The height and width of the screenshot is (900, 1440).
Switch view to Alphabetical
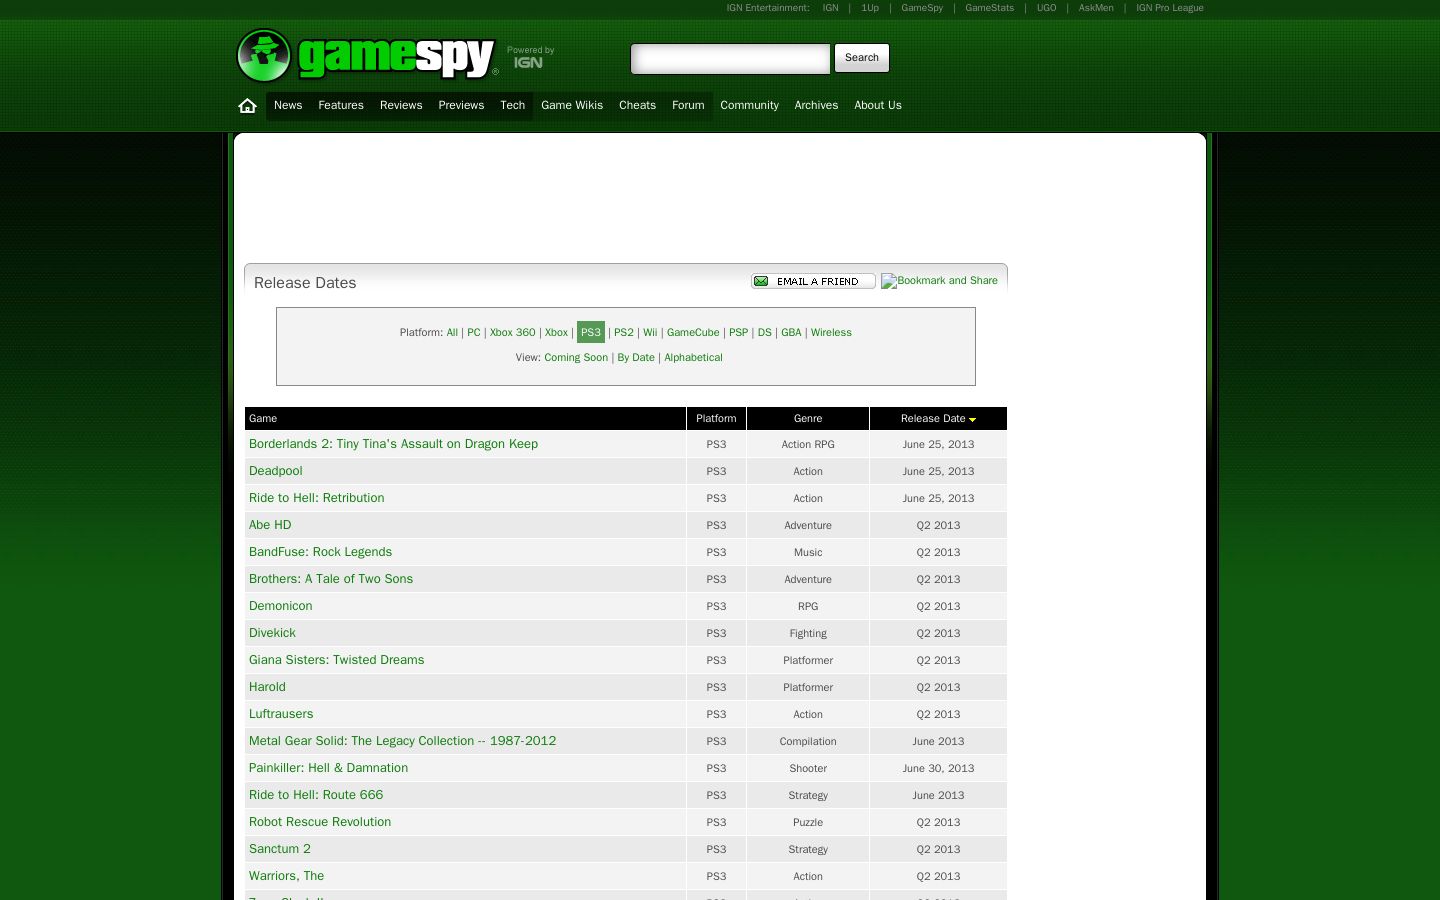pyautogui.click(x=693, y=358)
